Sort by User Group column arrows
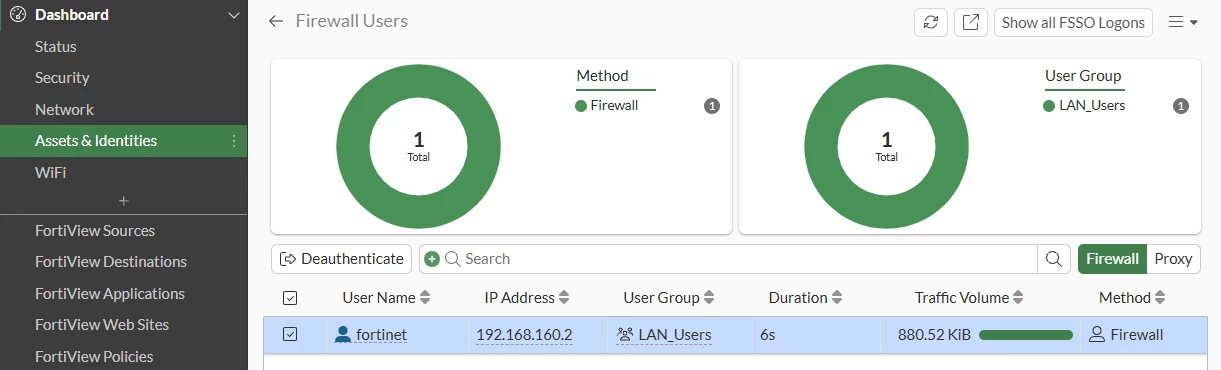The width and height of the screenshot is (1221, 370). click(709, 298)
